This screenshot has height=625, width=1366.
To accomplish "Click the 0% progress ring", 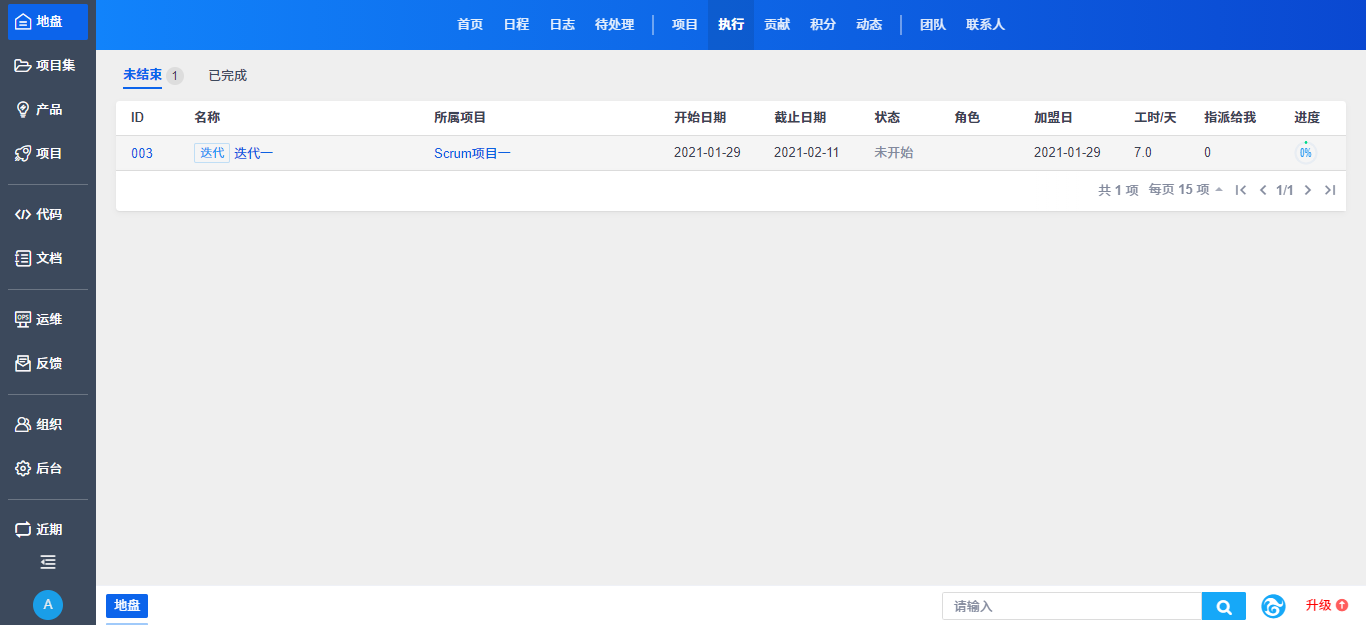I will [x=1305, y=153].
